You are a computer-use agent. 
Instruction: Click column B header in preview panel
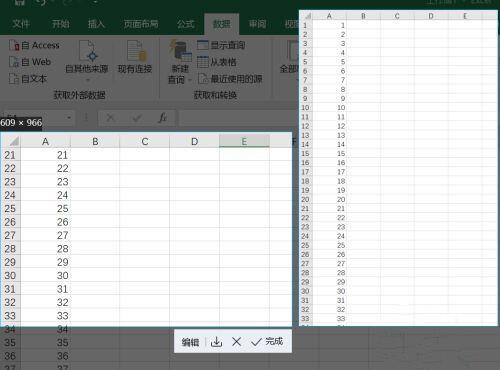[363, 16]
